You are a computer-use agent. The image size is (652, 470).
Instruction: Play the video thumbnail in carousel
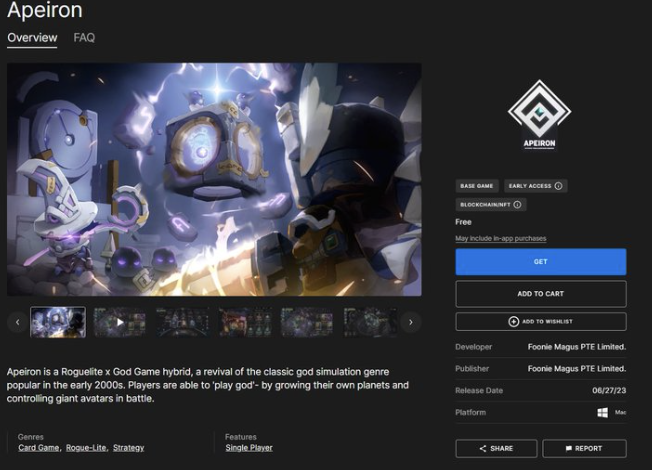coord(120,322)
